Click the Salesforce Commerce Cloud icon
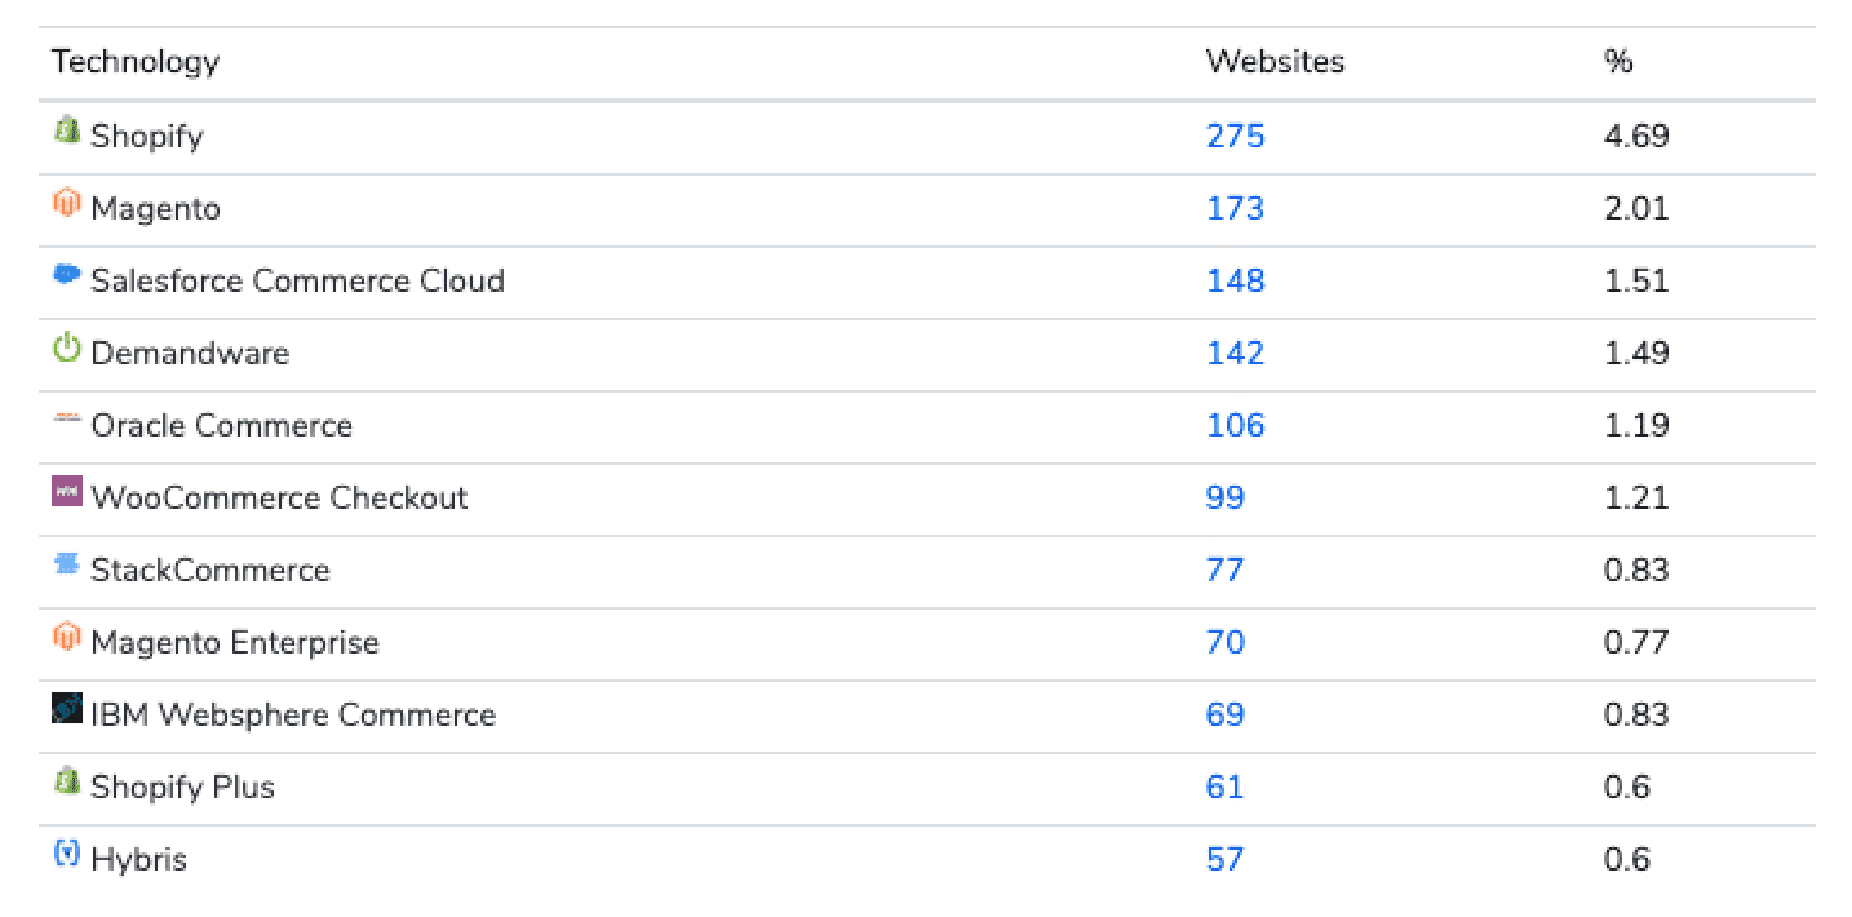1852x917 pixels. (66, 274)
